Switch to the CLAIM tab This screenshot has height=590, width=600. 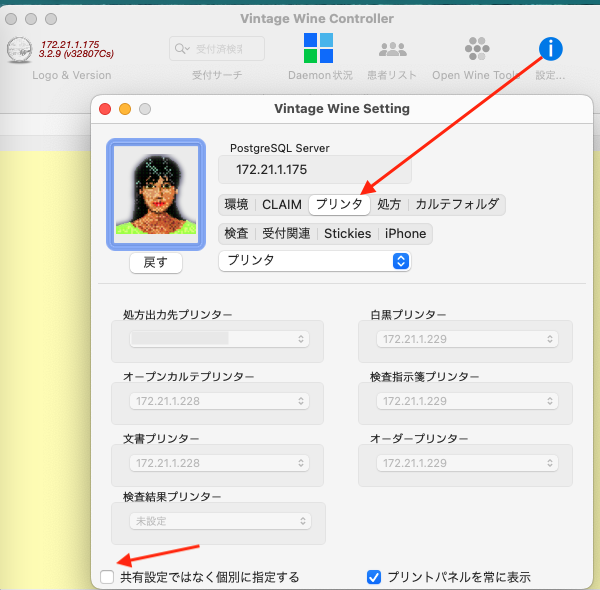tap(281, 205)
